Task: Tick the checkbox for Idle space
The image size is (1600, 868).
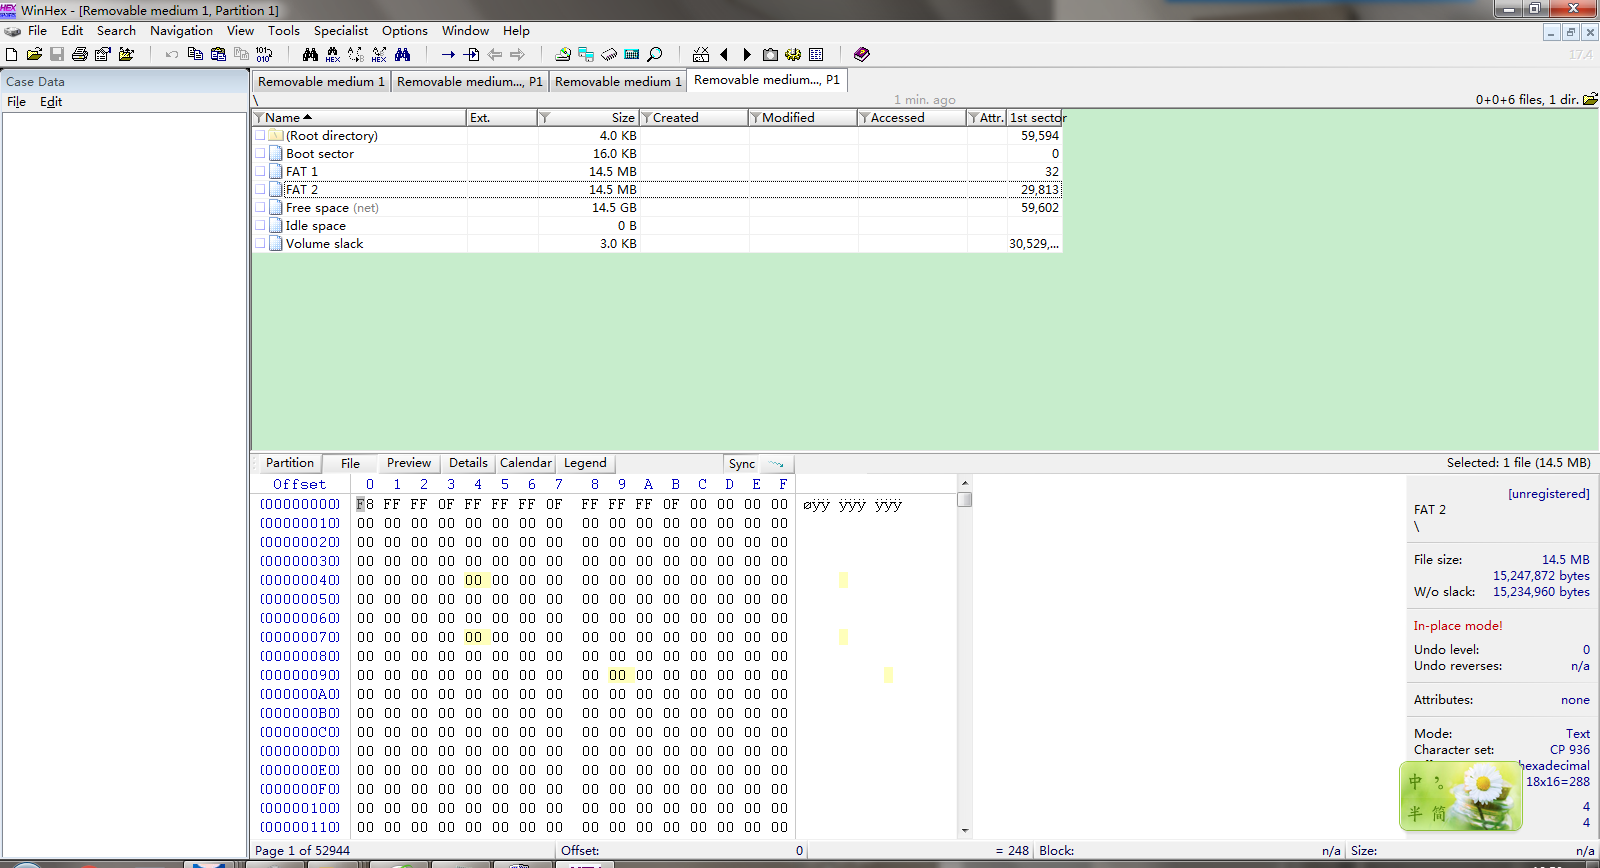Action: click(260, 225)
